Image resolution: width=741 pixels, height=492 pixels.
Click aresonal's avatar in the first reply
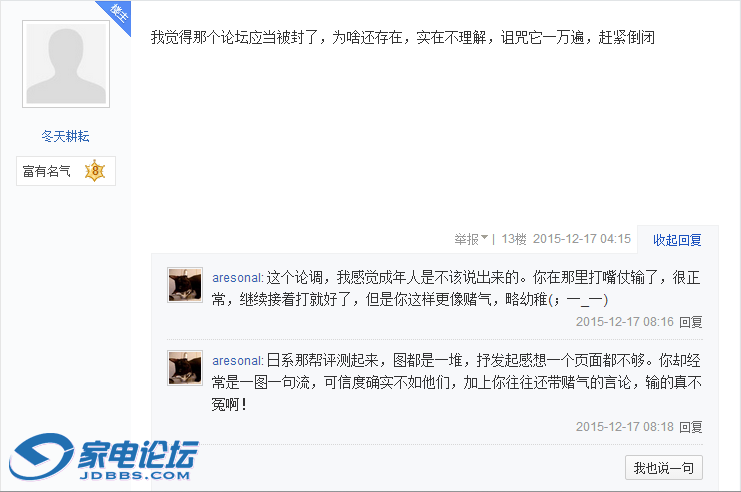185,285
